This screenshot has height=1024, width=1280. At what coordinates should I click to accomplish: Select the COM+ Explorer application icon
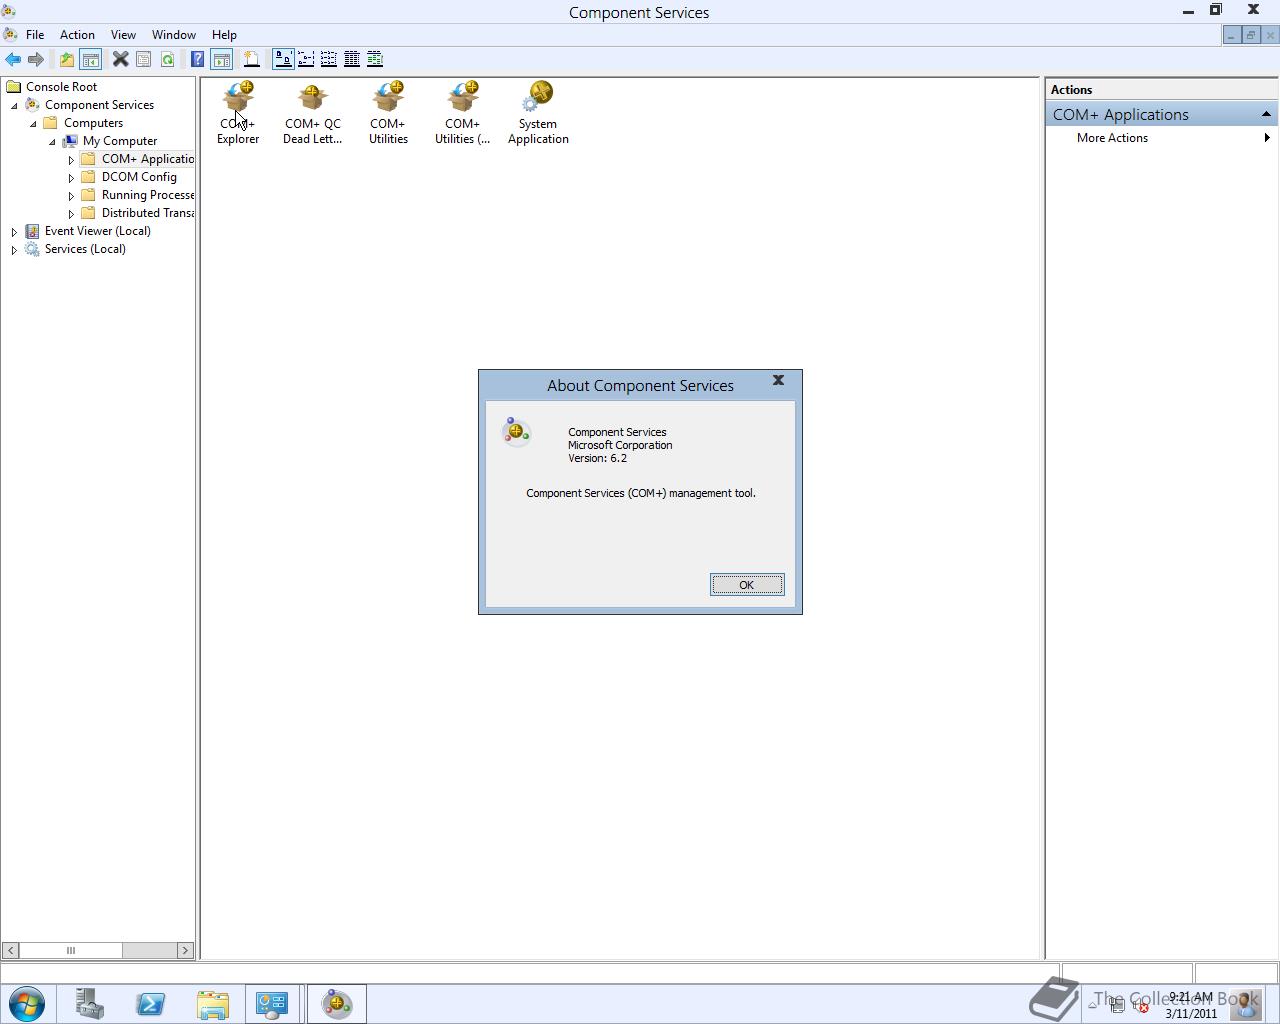[x=238, y=113]
